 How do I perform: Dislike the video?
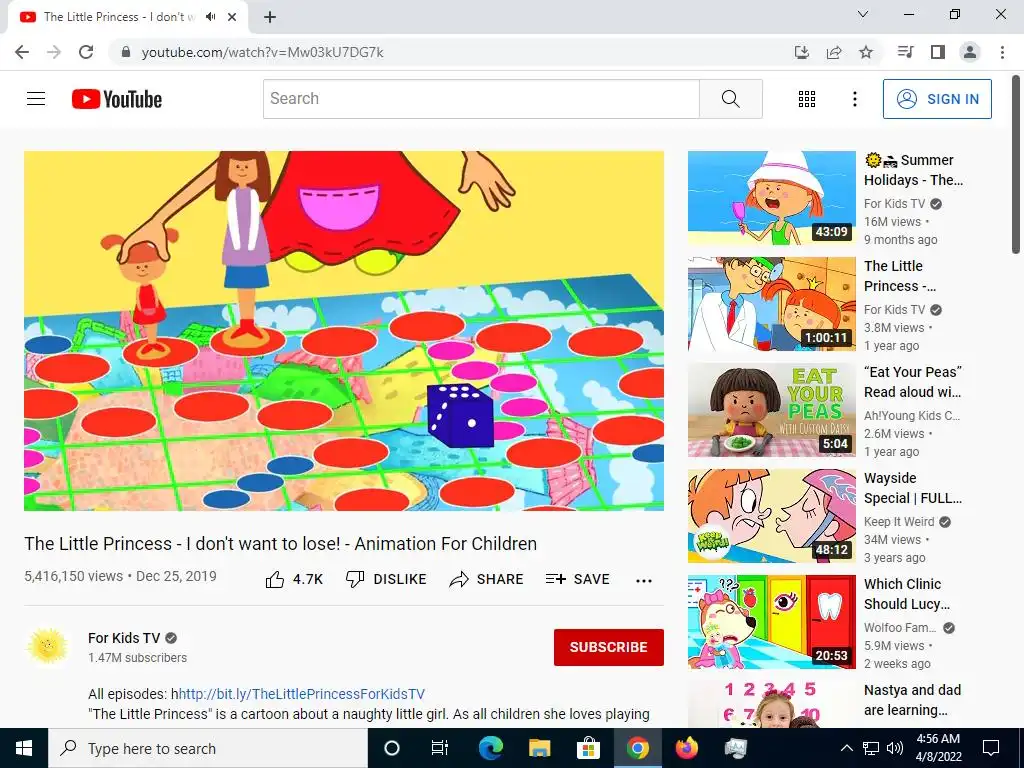(x=386, y=579)
